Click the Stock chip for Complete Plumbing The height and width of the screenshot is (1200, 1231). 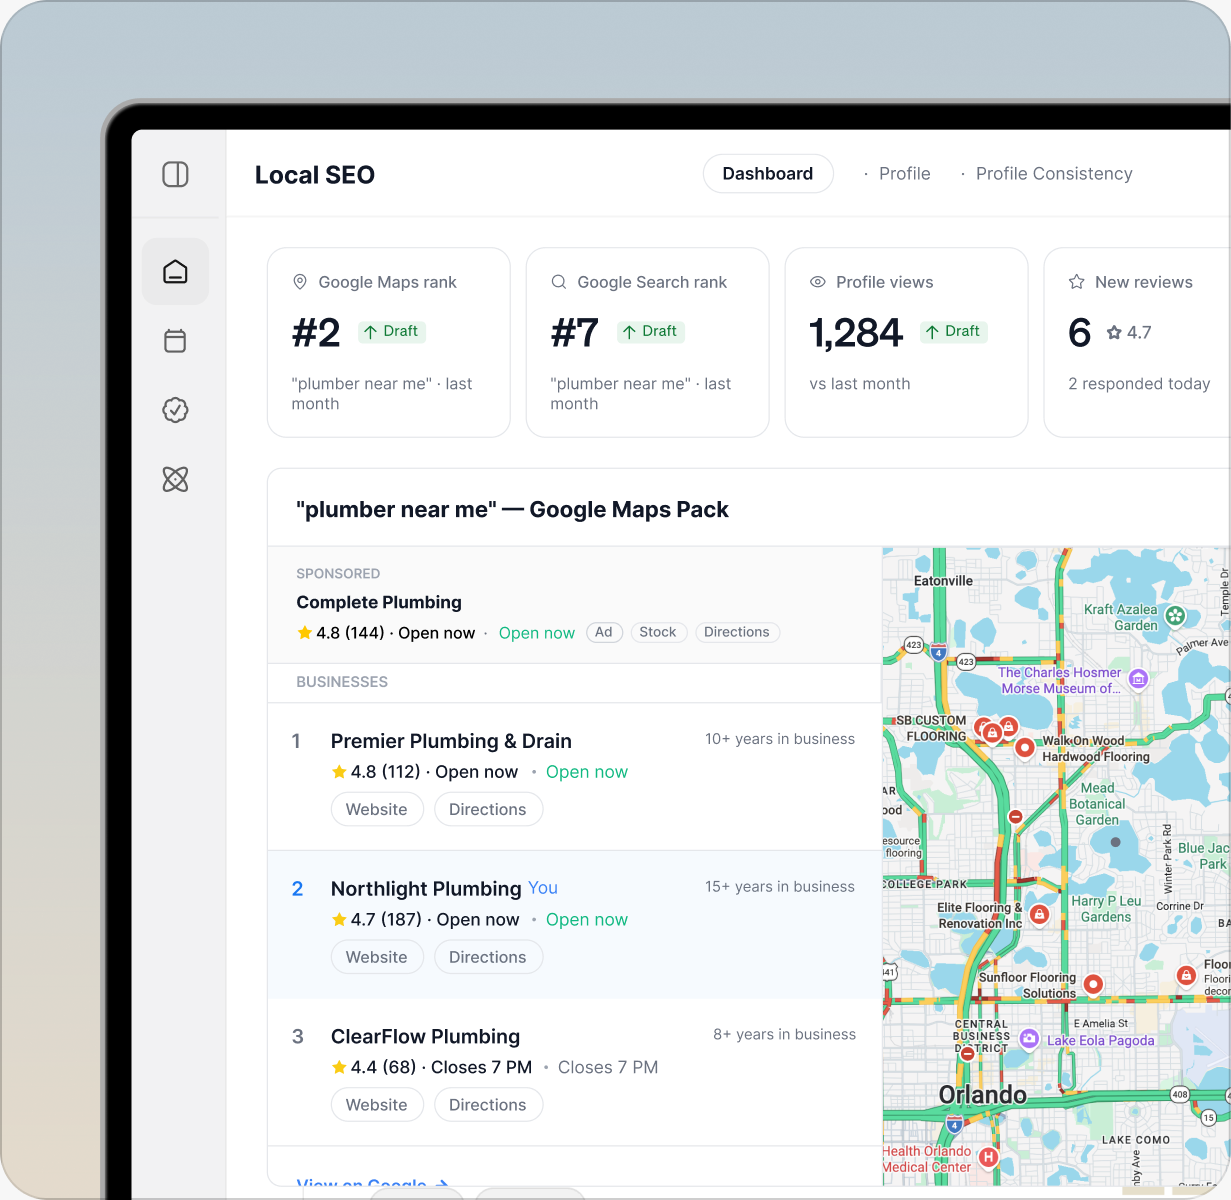tap(658, 632)
